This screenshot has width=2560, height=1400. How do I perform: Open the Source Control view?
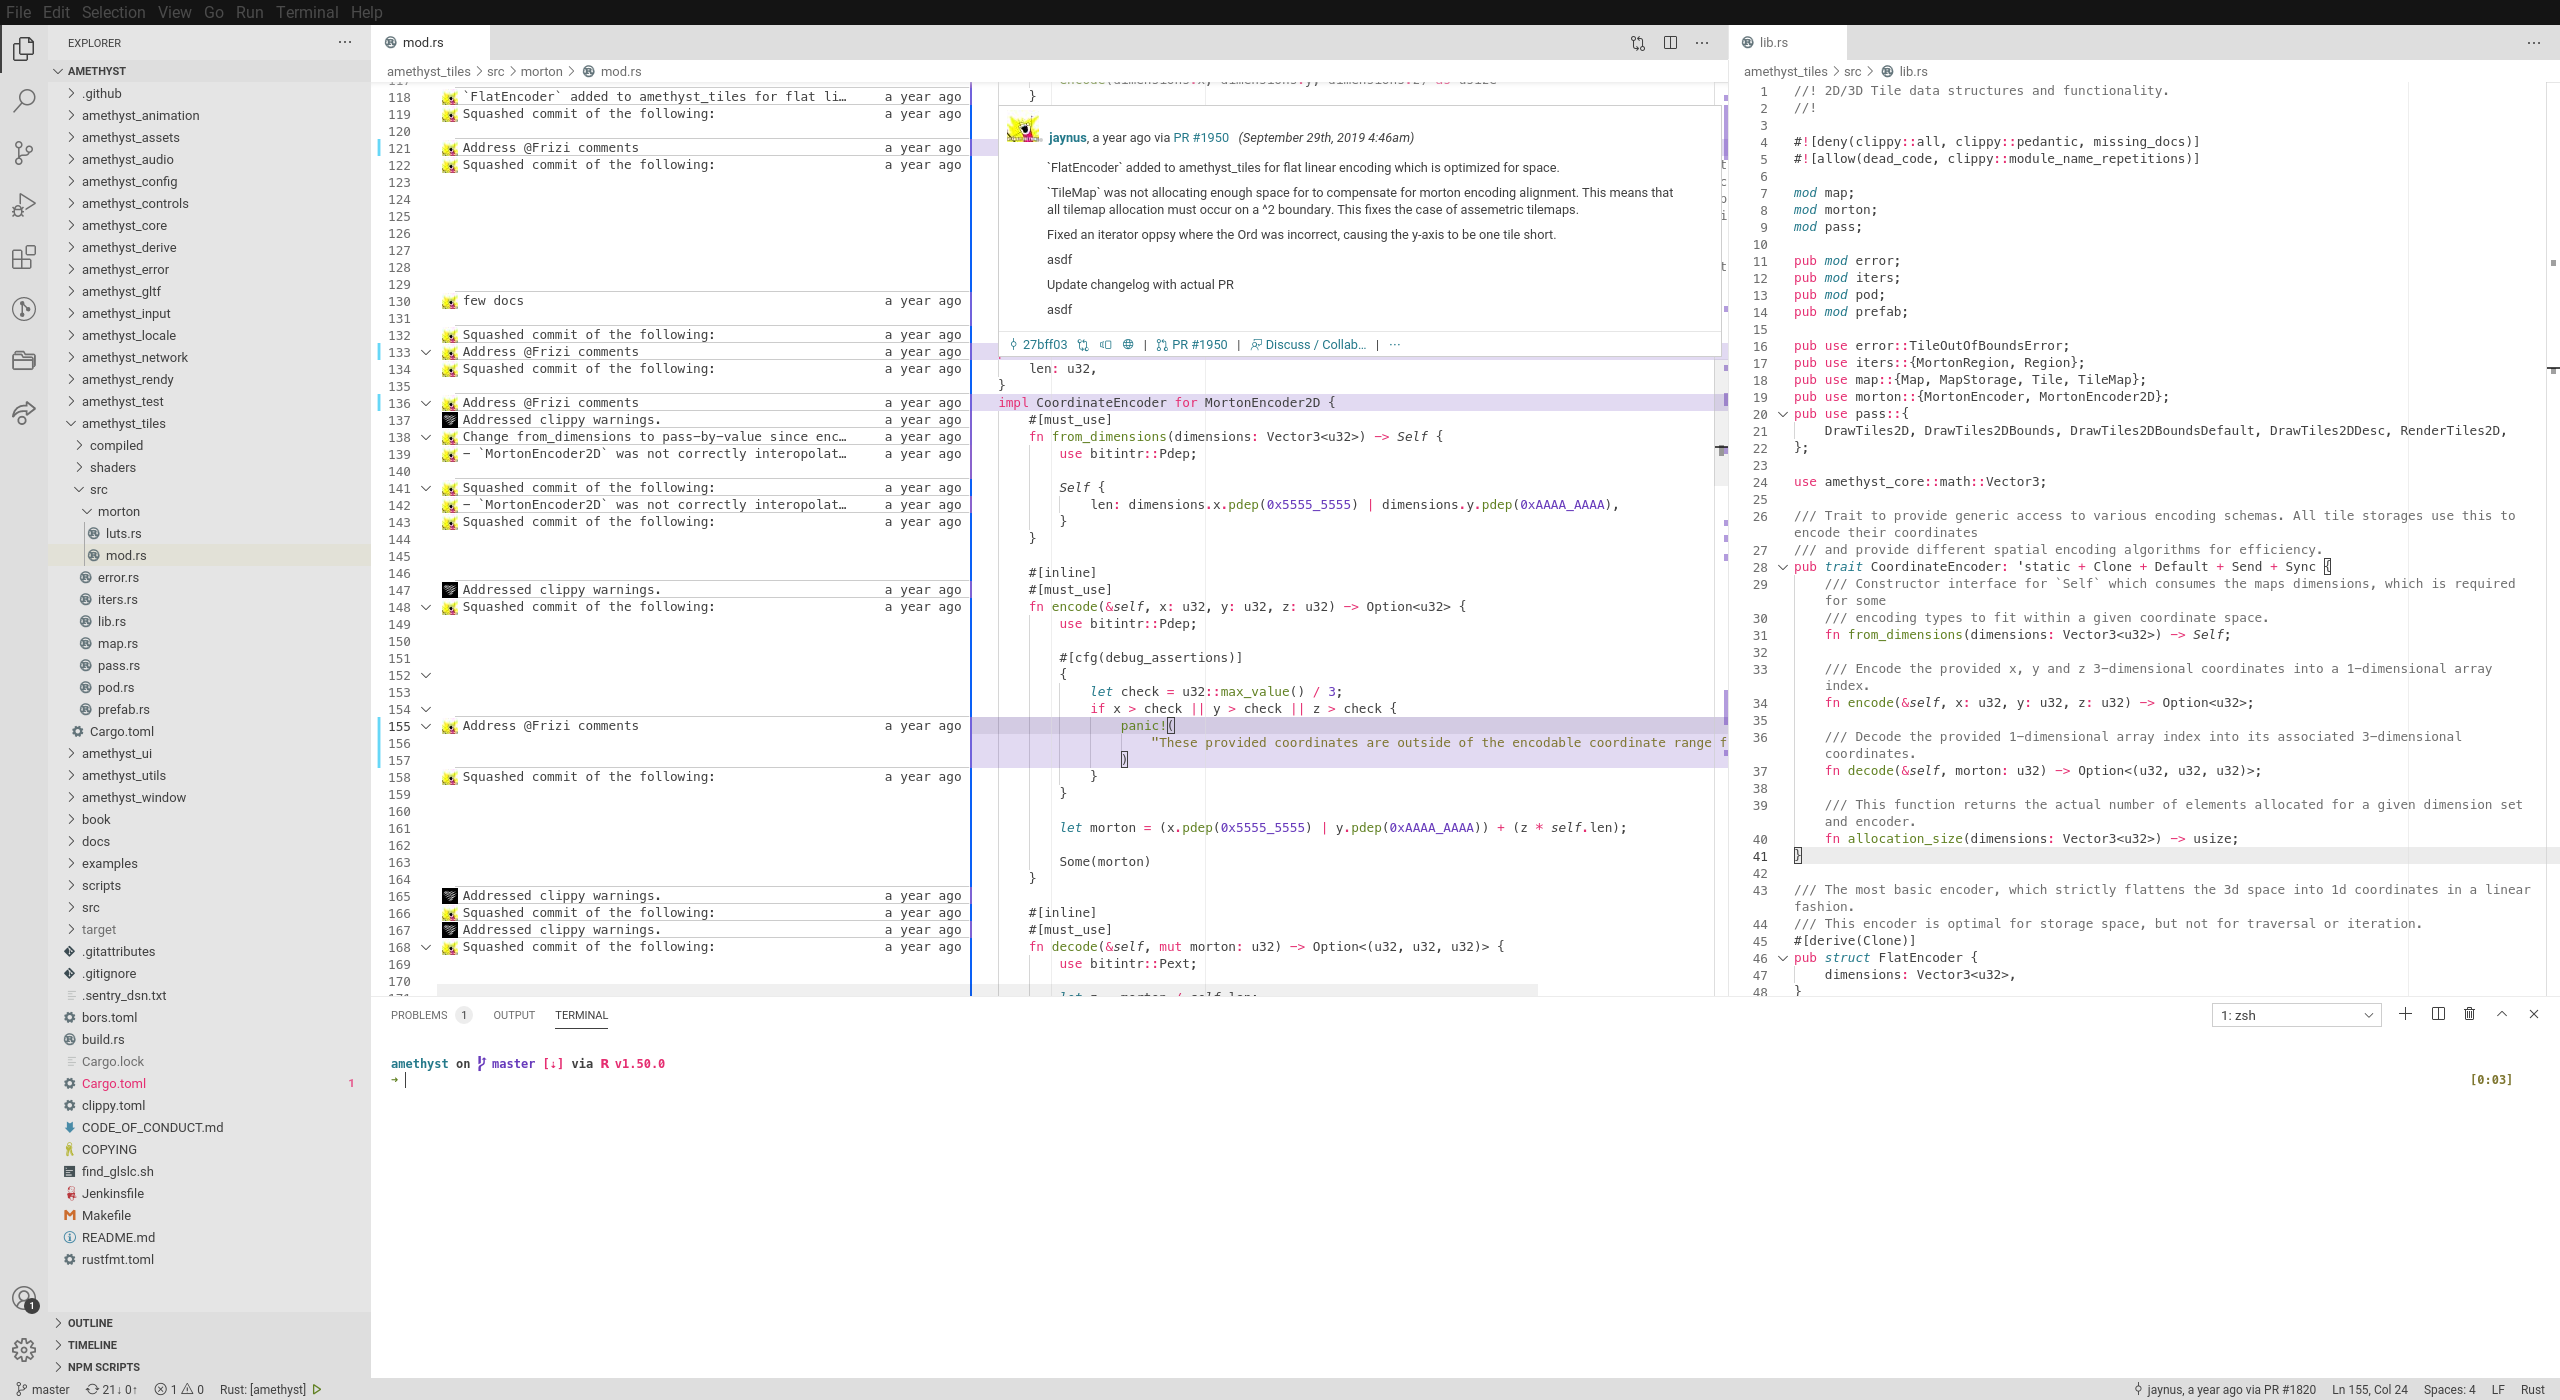[24, 153]
